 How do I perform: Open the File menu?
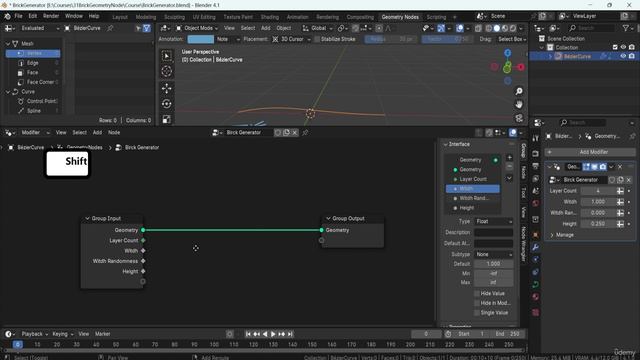18,16
